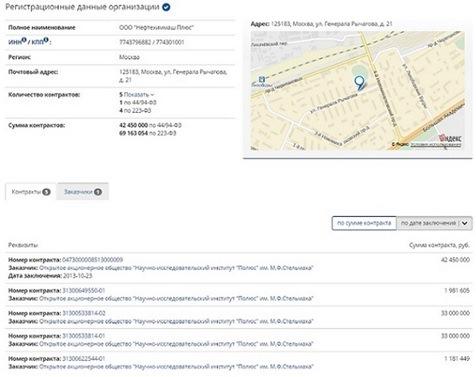The height and width of the screenshot is (377, 476).
Task: Sort by дате заключения
Action: tap(428, 223)
